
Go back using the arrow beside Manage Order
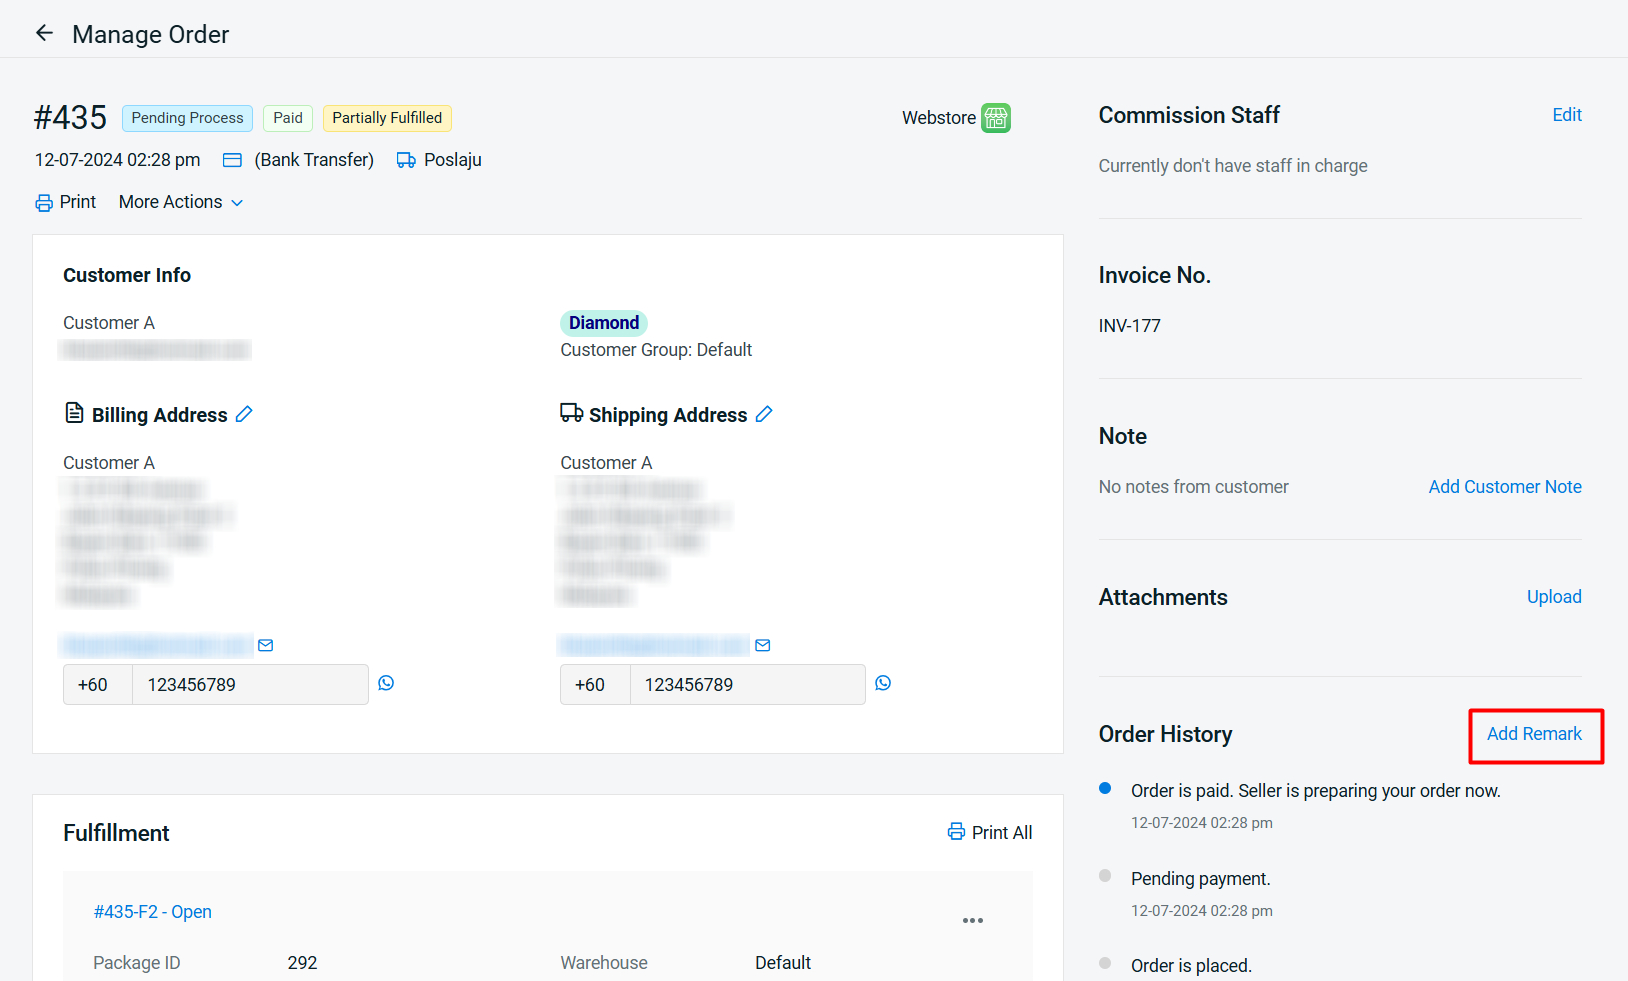pos(44,33)
